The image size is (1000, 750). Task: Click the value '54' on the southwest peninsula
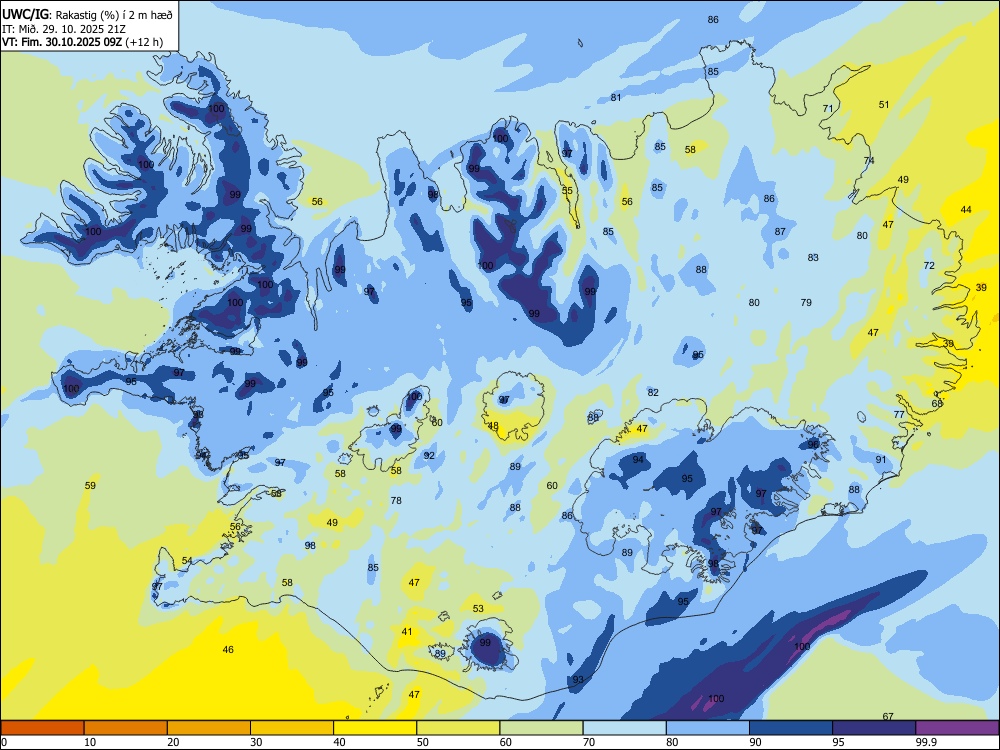(x=187, y=561)
